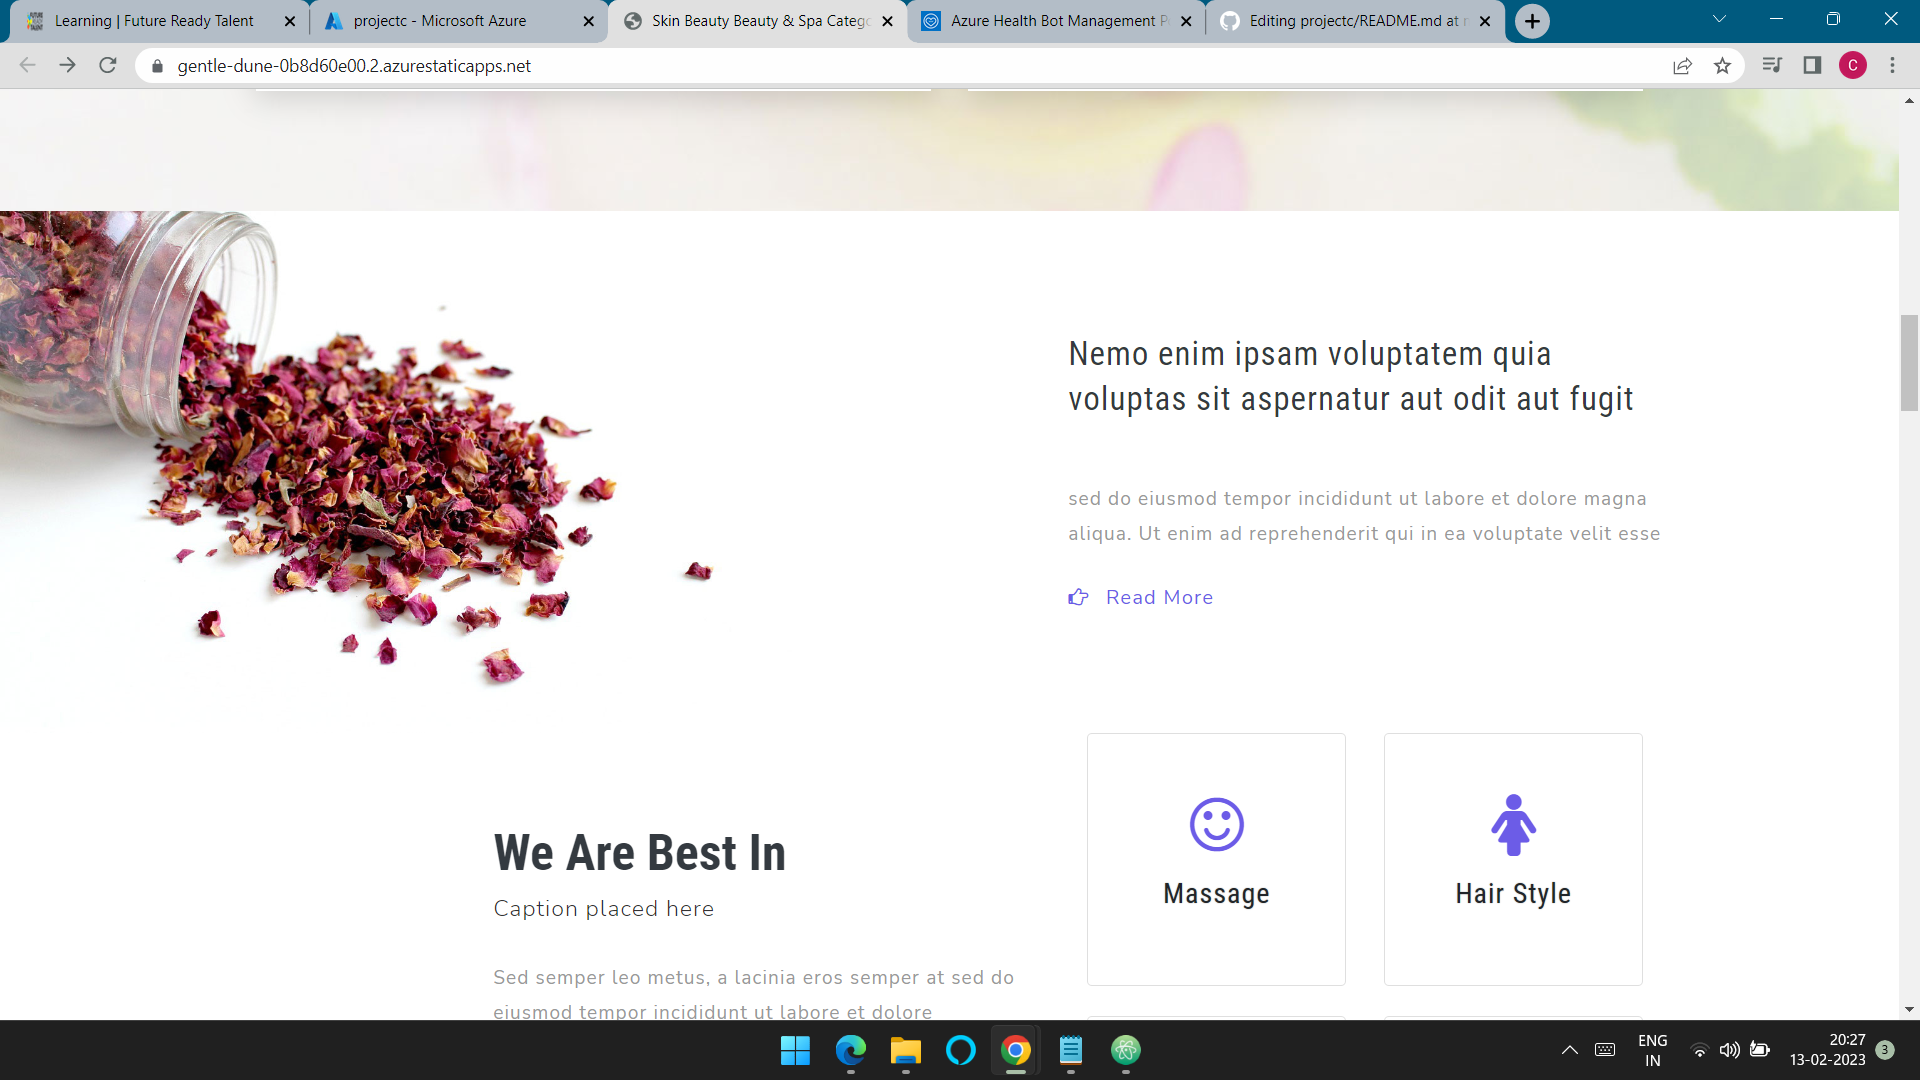Open the media control icon in toolbar
Screen dimensions: 1920x1080
click(1772, 66)
